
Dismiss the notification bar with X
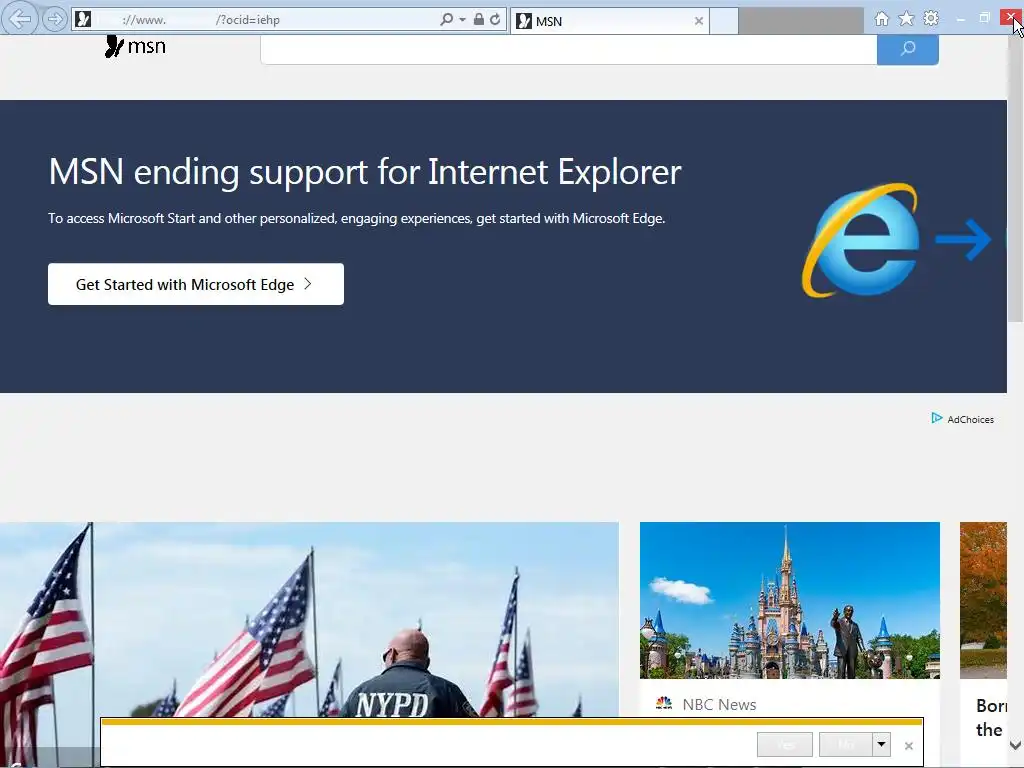(908, 745)
